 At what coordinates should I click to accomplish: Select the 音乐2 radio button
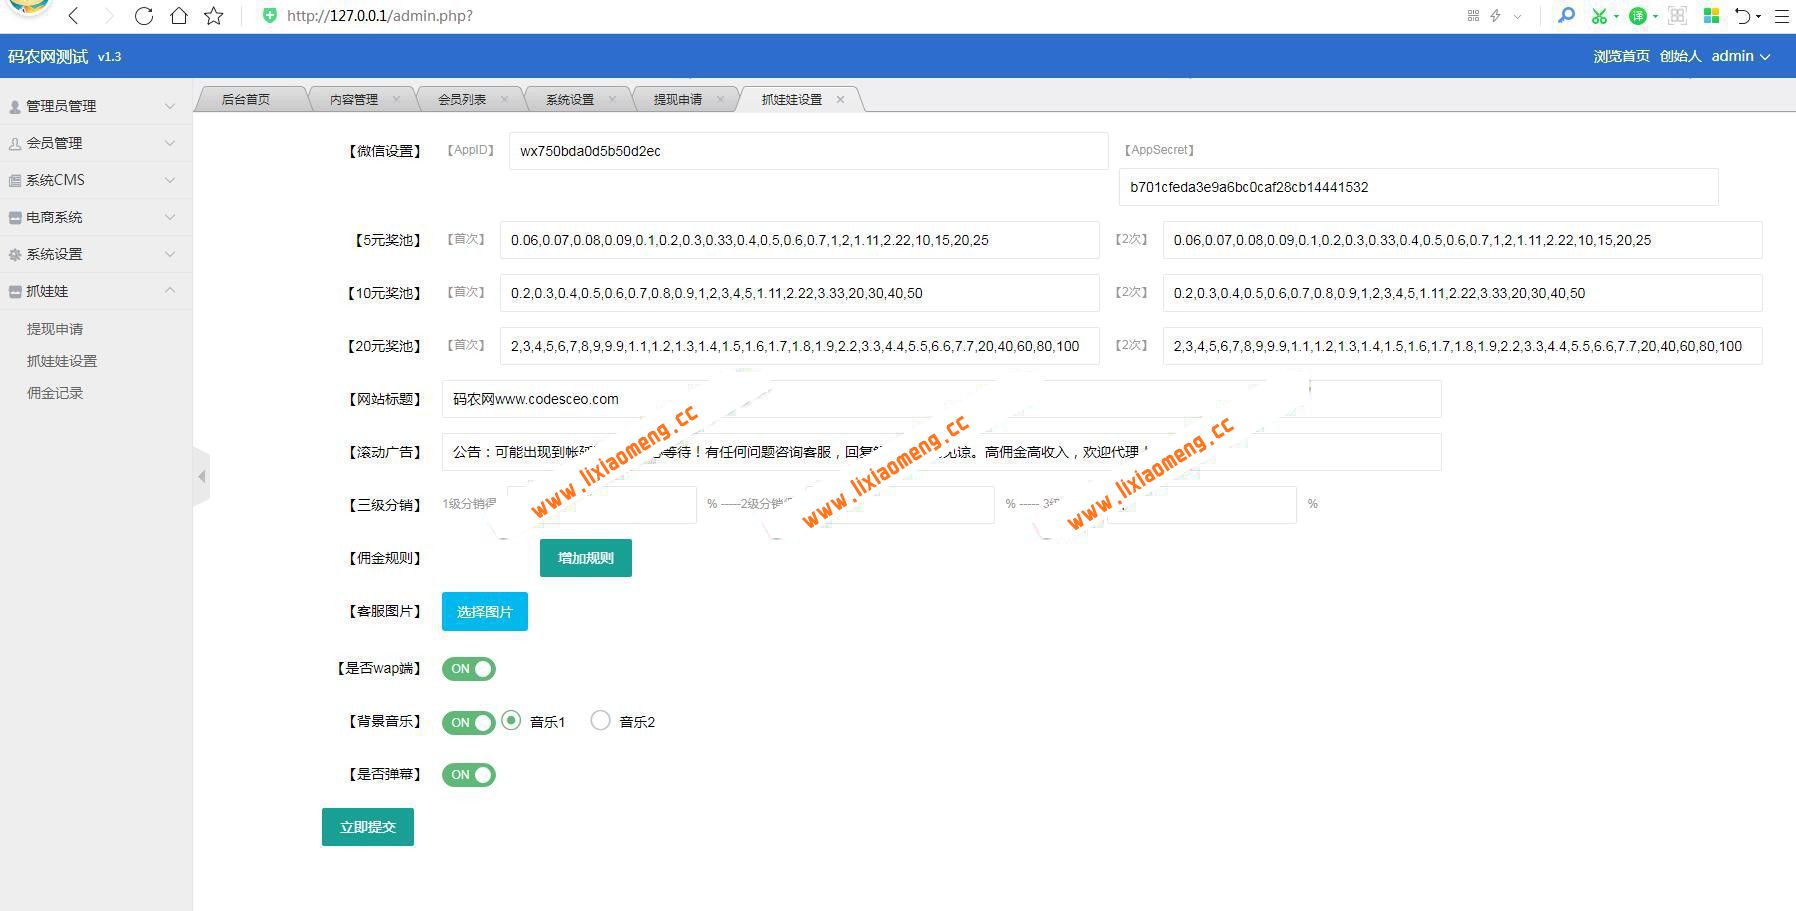[x=600, y=719]
